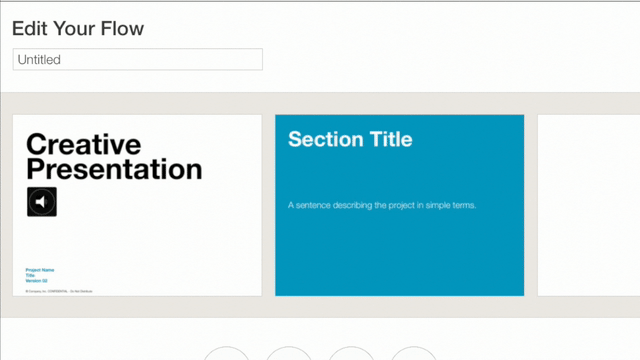This screenshot has height=360, width=640.
Task: Select the blank third slide thumbnail
Action: (x=589, y=205)
